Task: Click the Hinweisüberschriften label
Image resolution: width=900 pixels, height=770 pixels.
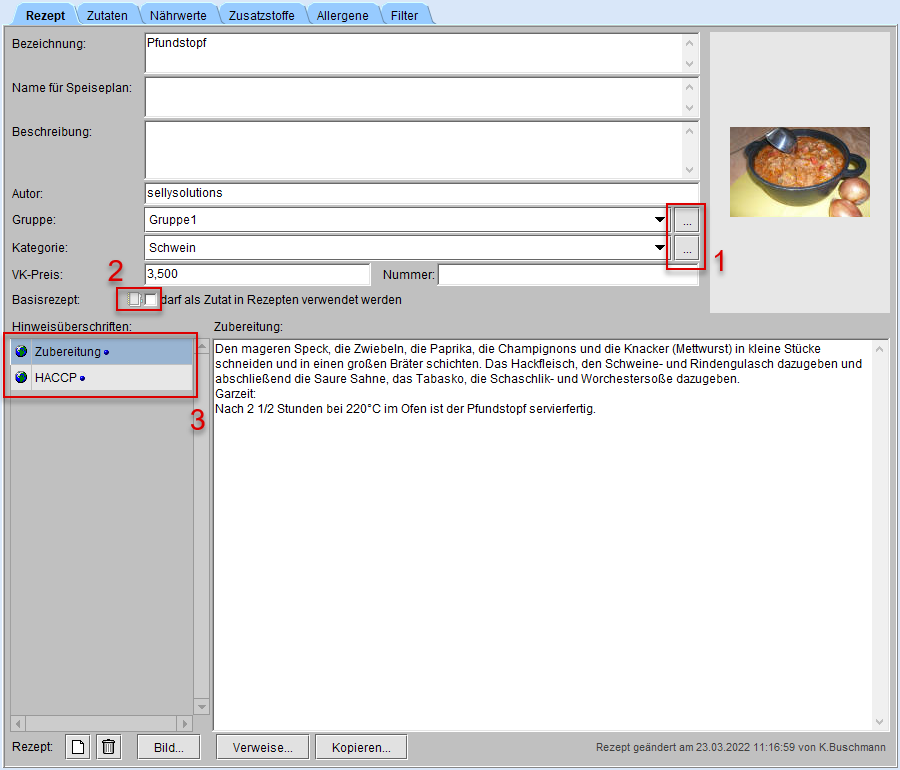Action: [72, 326]
